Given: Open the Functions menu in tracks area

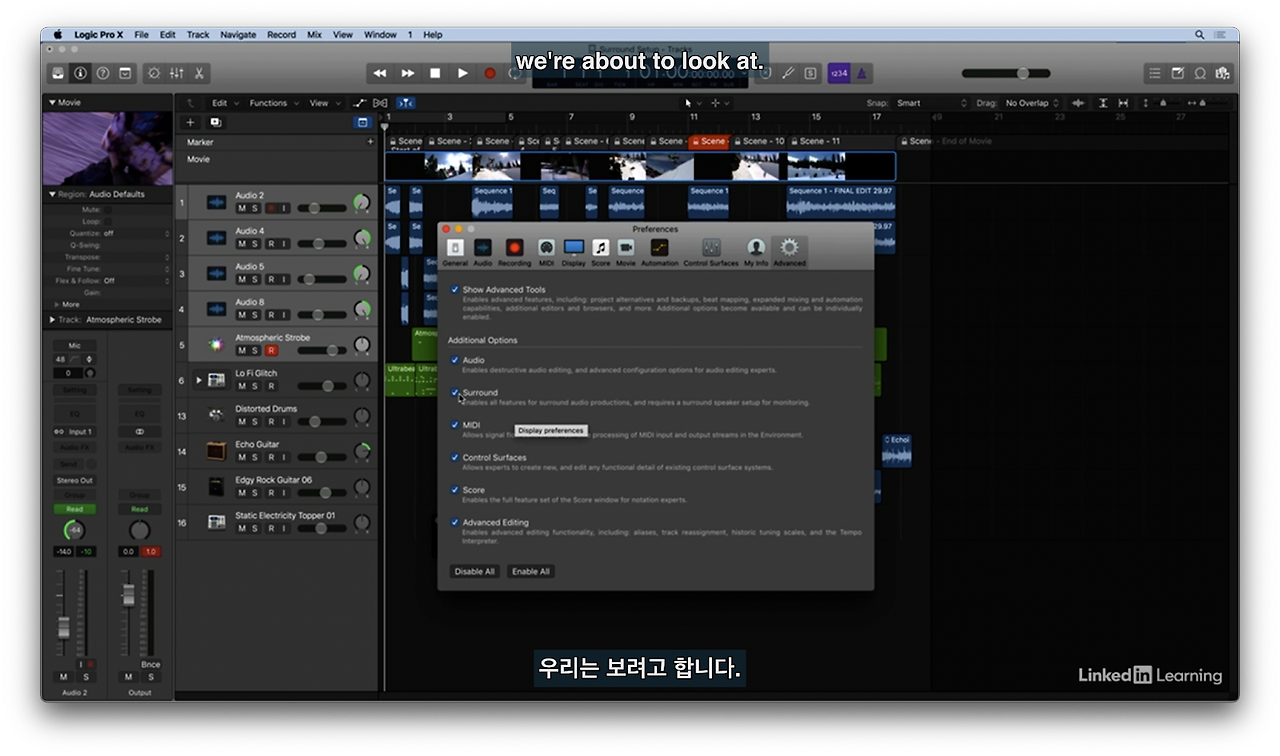Looking at the screenshot, I should 271,103.
